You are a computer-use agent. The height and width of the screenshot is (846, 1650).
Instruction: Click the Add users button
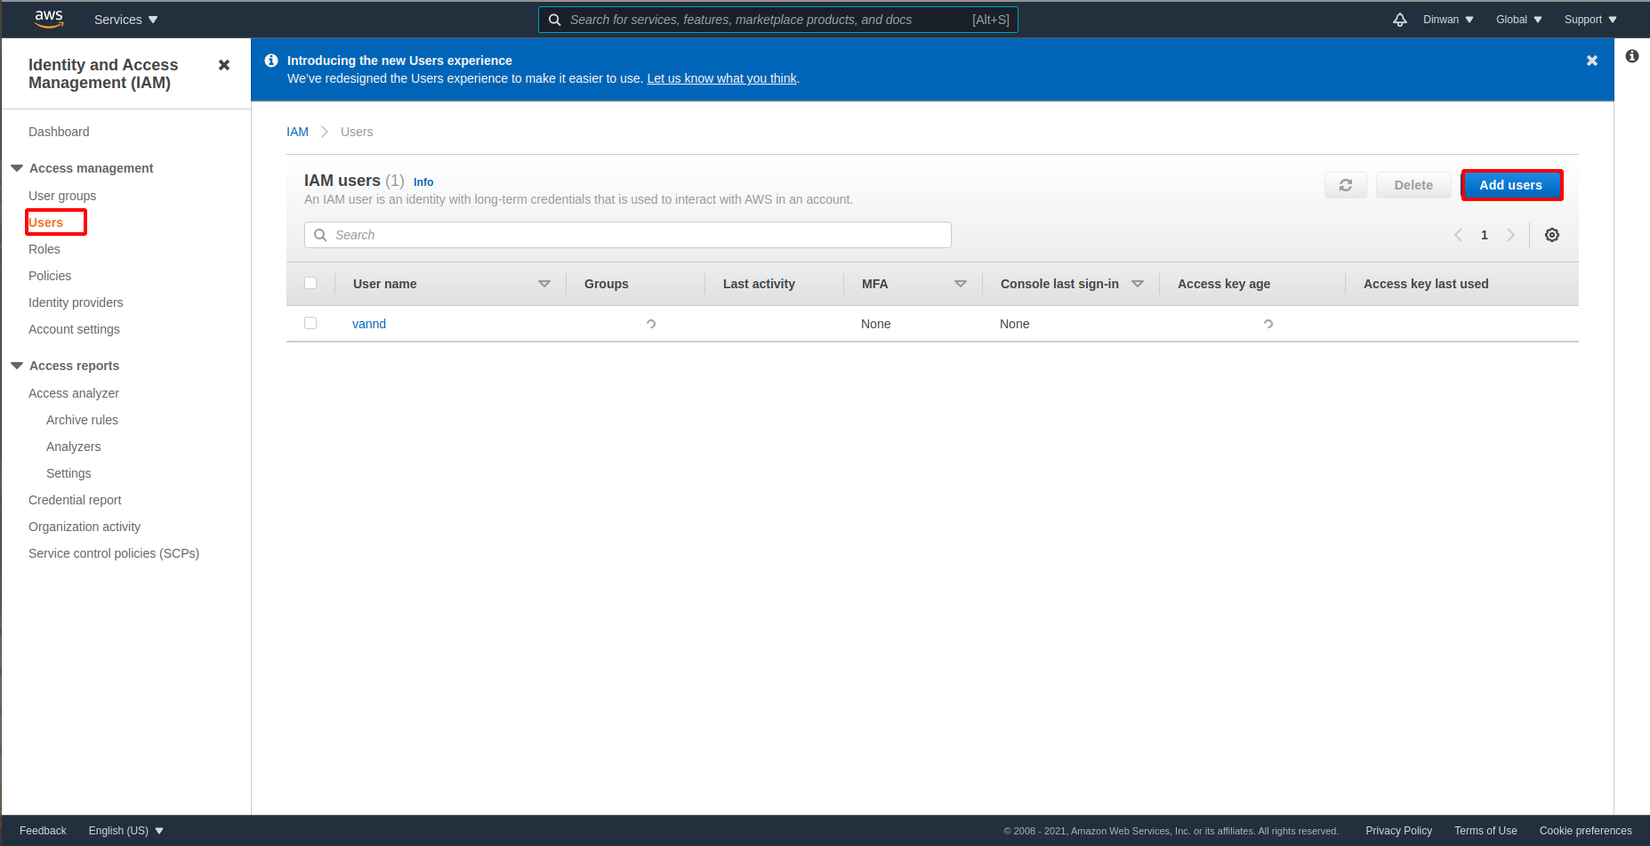click(1511, 185)
